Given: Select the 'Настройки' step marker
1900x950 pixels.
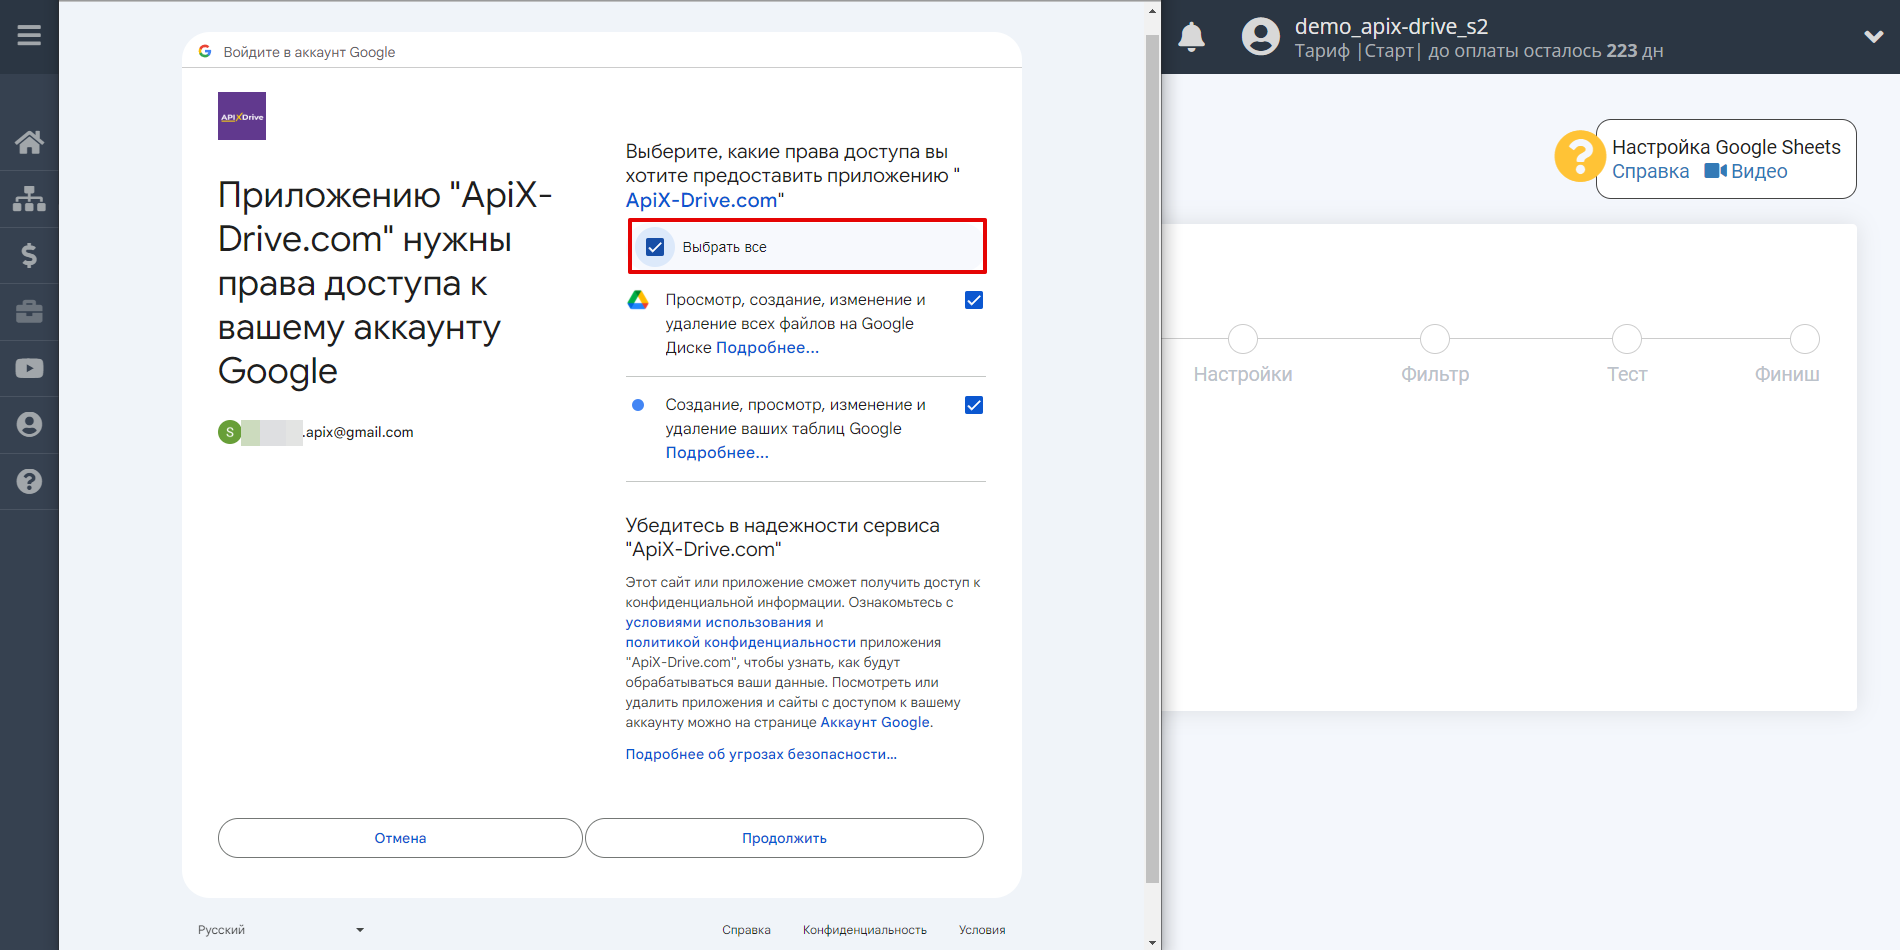Looking at the screenshot, I should tap(1243, 339).
